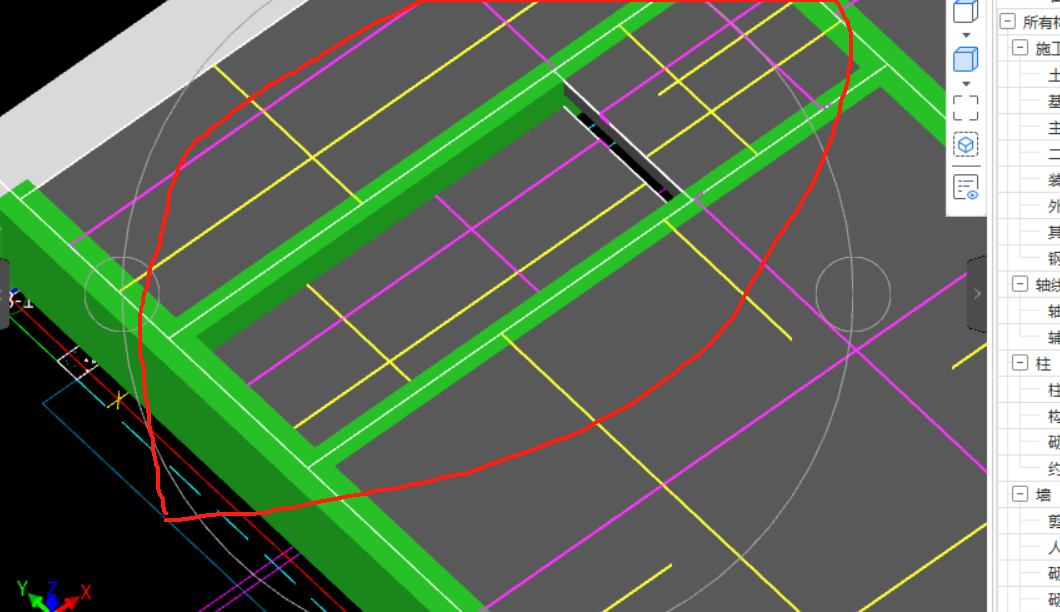Screen dimensions: 1060x612
Task: Select the wireframe cube view icon
Action: pyautogui.click(x=965, y=11)
